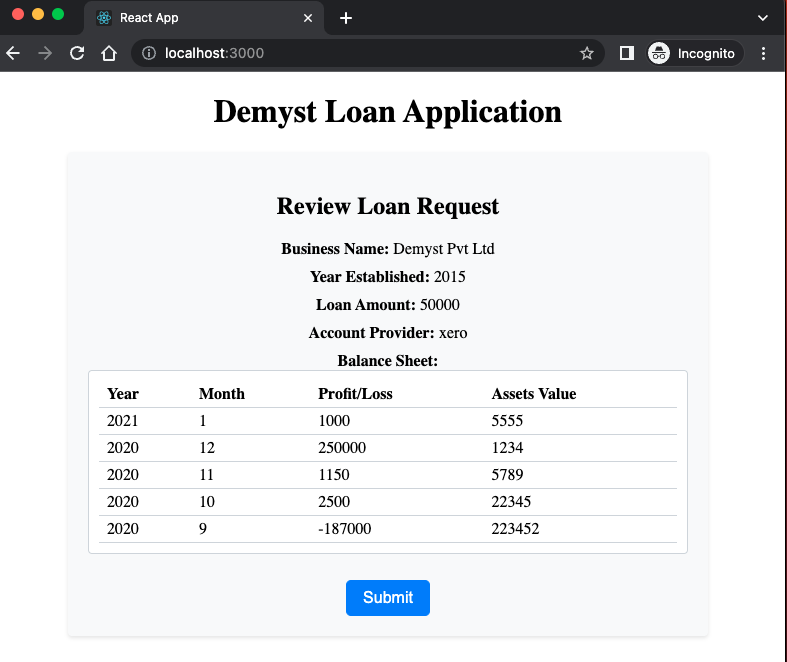Click the Profit/Loss column header

[355, 394]
